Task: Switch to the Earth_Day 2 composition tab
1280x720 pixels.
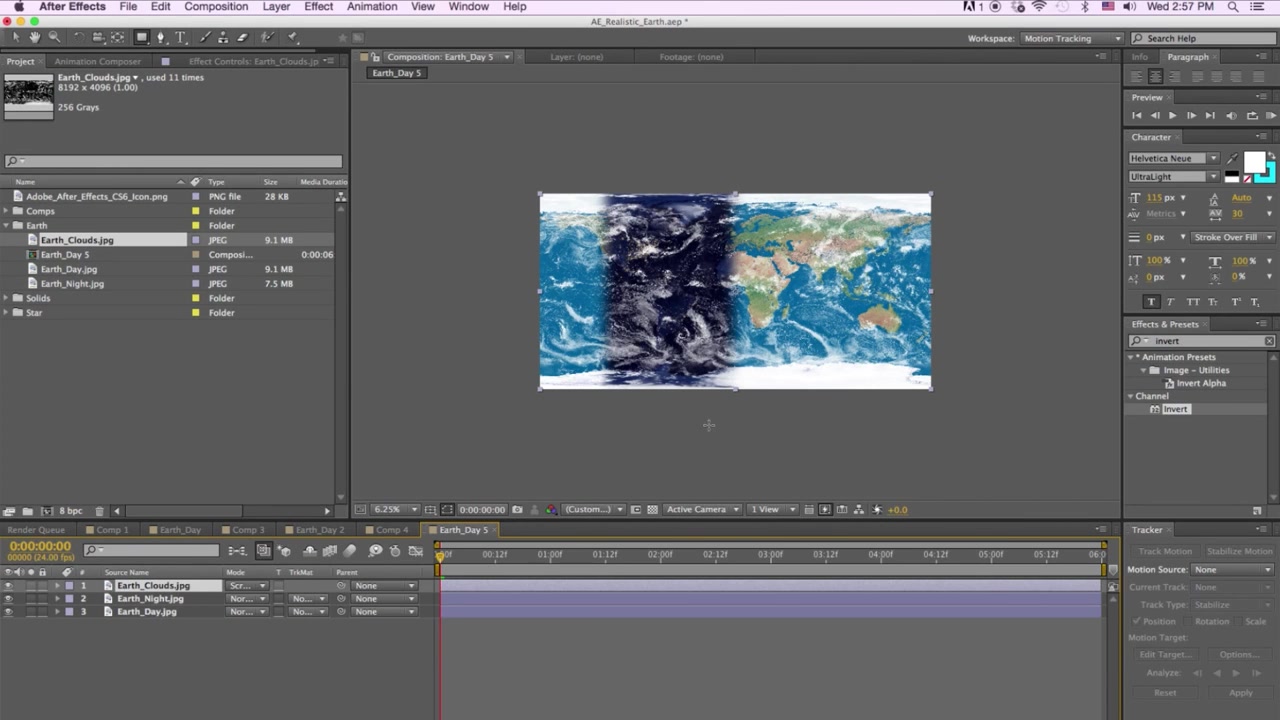Action: pyautogui.click(x=318, y=529)
